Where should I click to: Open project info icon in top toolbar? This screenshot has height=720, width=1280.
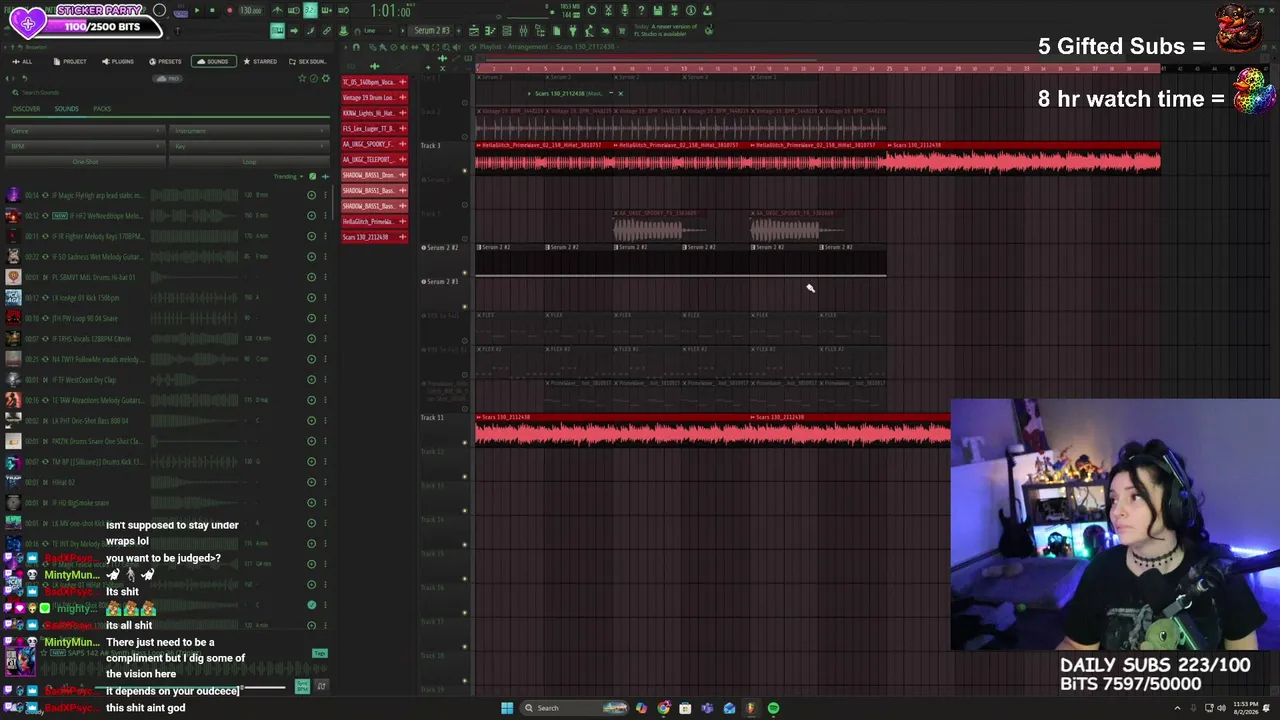click(x=691, y=11)
